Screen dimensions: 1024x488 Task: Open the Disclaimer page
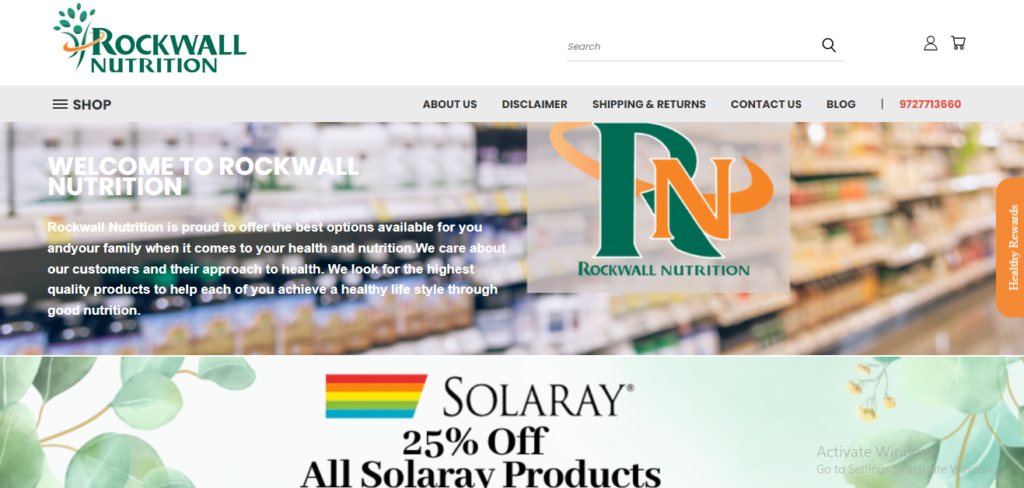click(x=534, y=105)
